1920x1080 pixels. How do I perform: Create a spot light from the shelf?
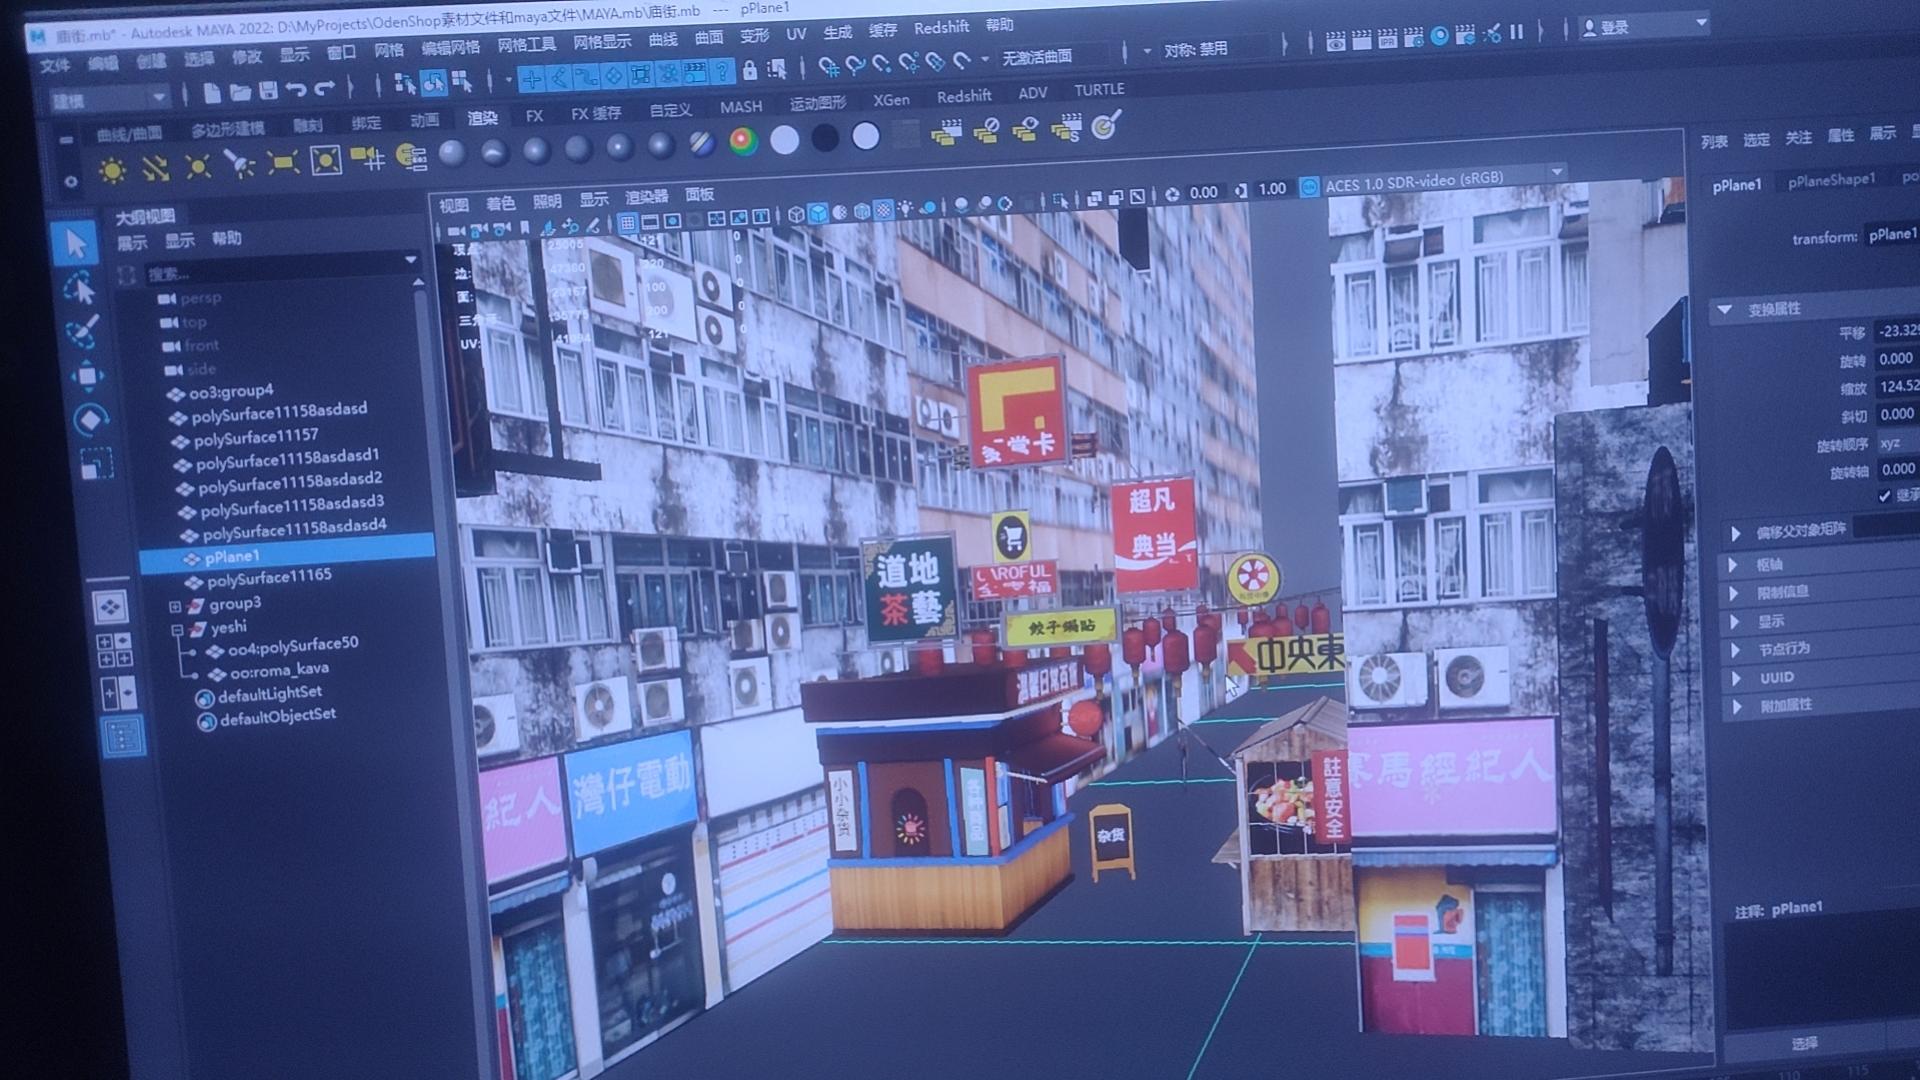(240, 164)
